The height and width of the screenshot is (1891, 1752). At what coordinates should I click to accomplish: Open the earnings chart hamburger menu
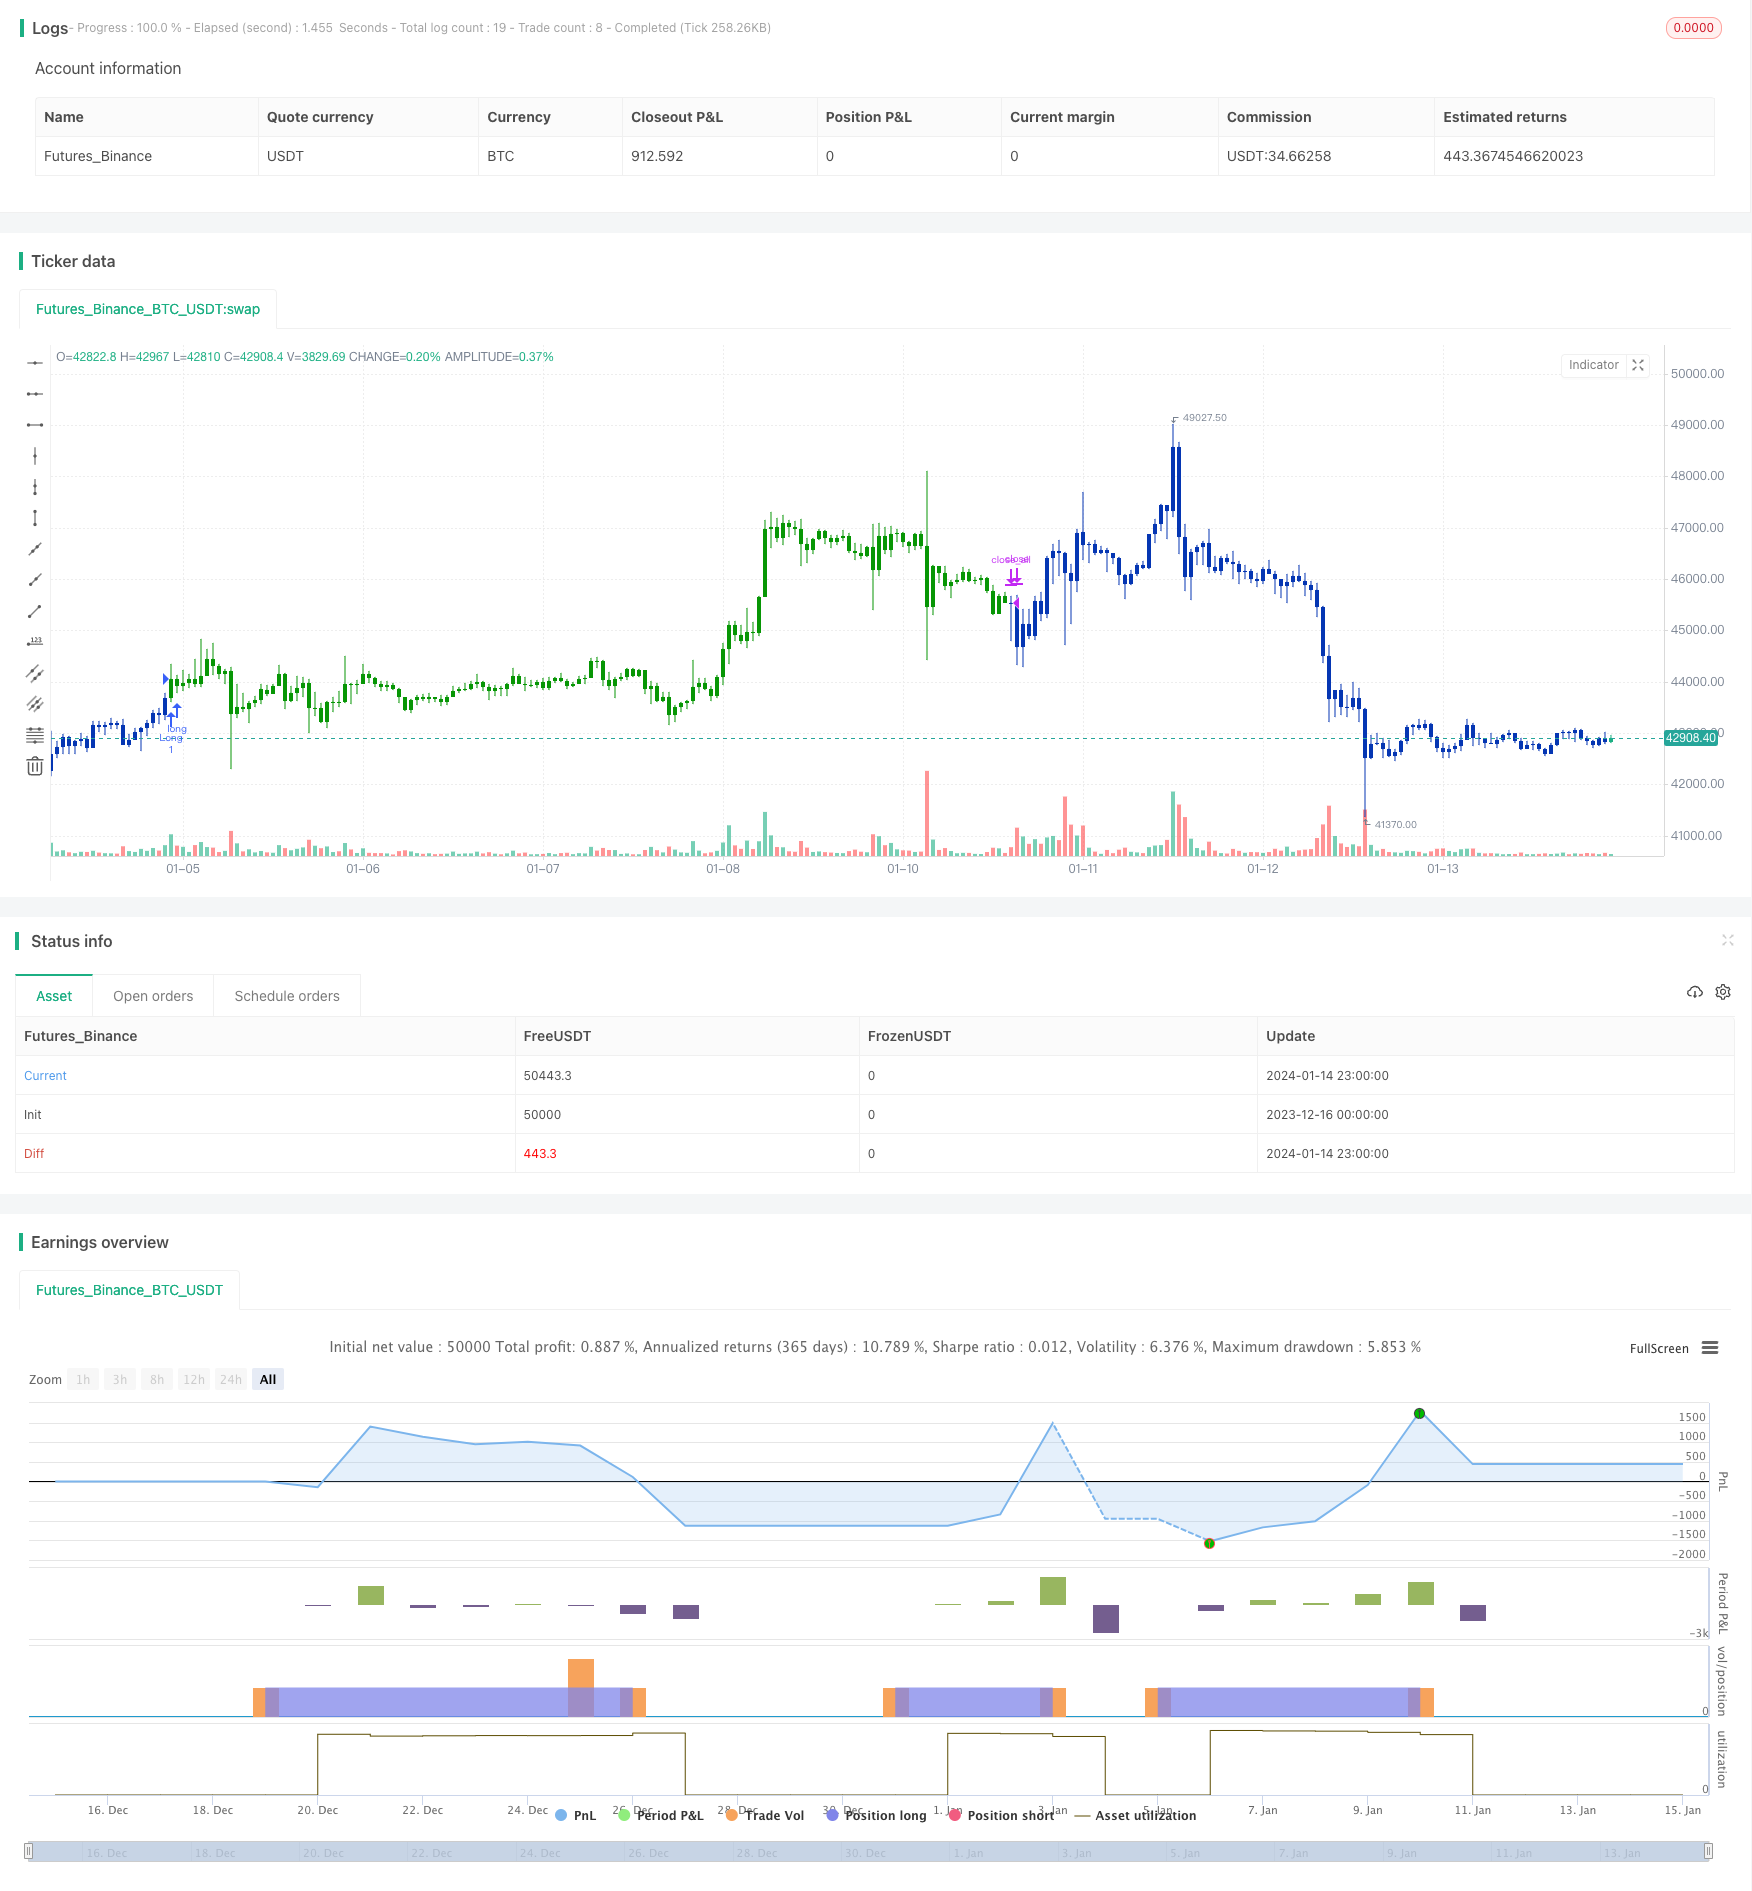(1710, 1348)
